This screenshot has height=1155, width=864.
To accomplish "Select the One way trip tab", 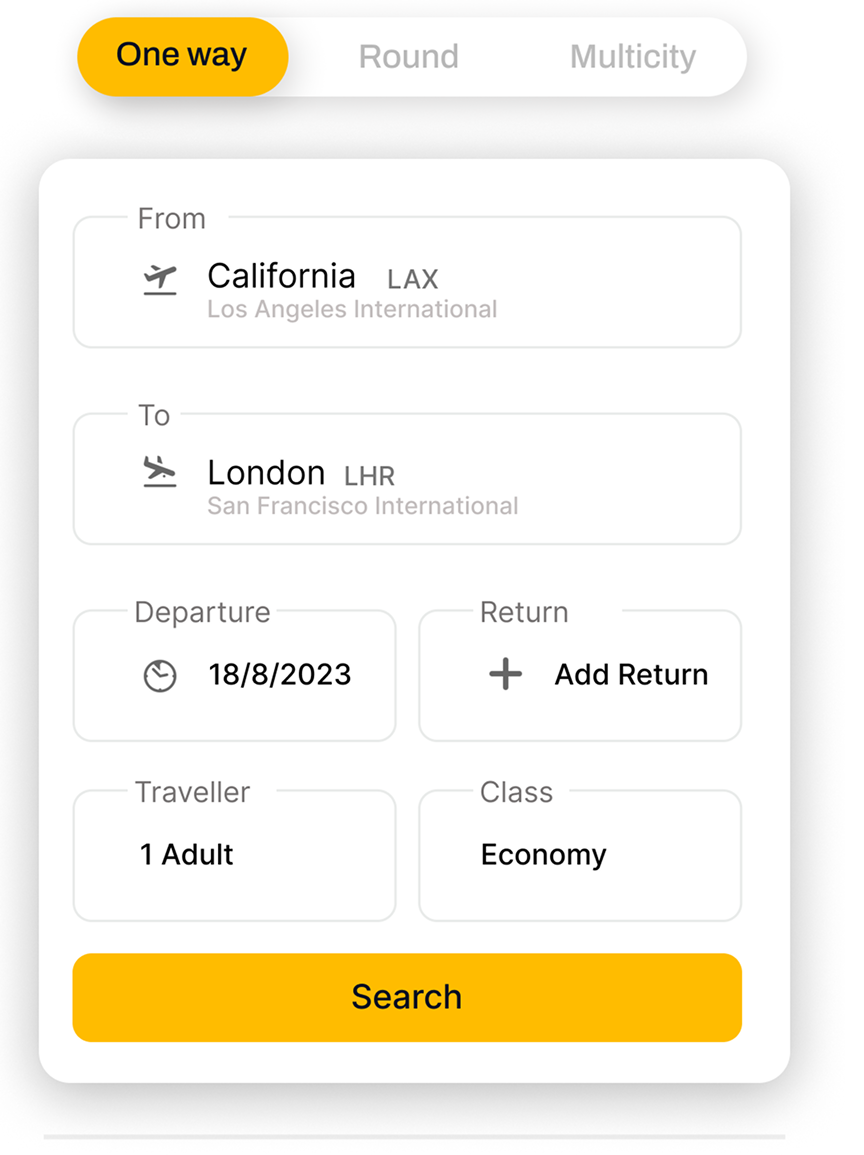I will [182, 56].
